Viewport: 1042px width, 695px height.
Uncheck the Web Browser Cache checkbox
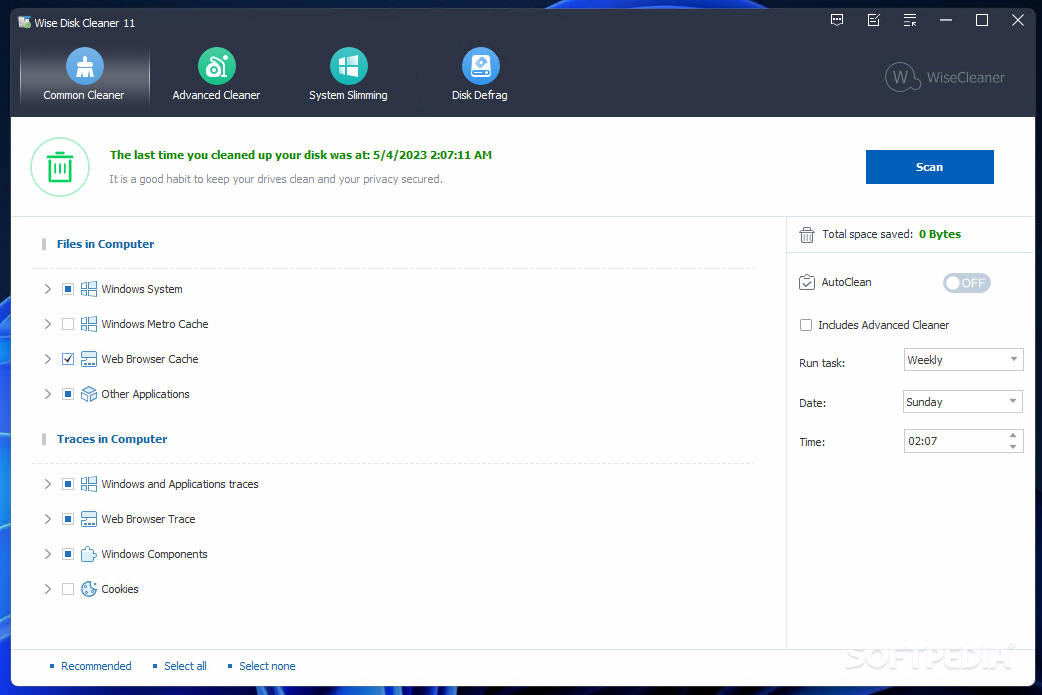68,359
